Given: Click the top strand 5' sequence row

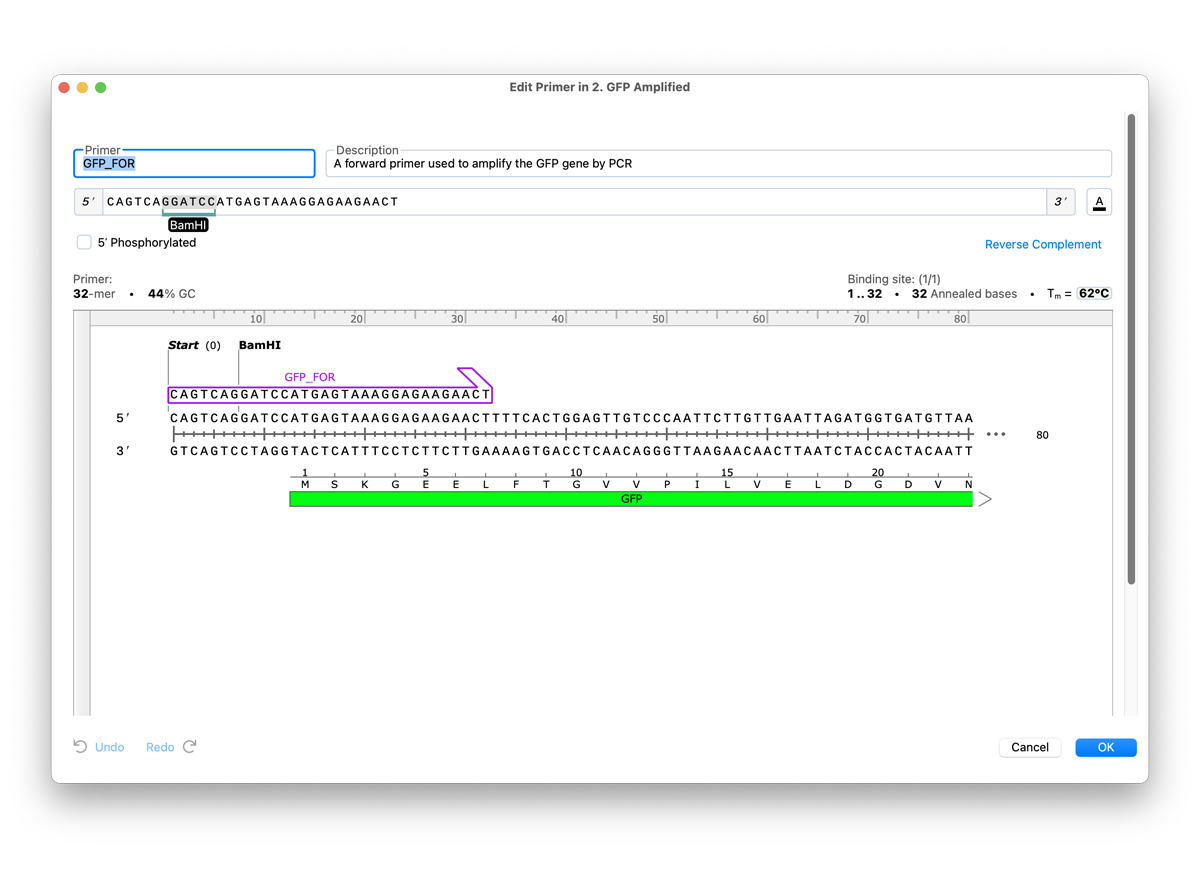Looking at the screenshot, I should point(572,418).
